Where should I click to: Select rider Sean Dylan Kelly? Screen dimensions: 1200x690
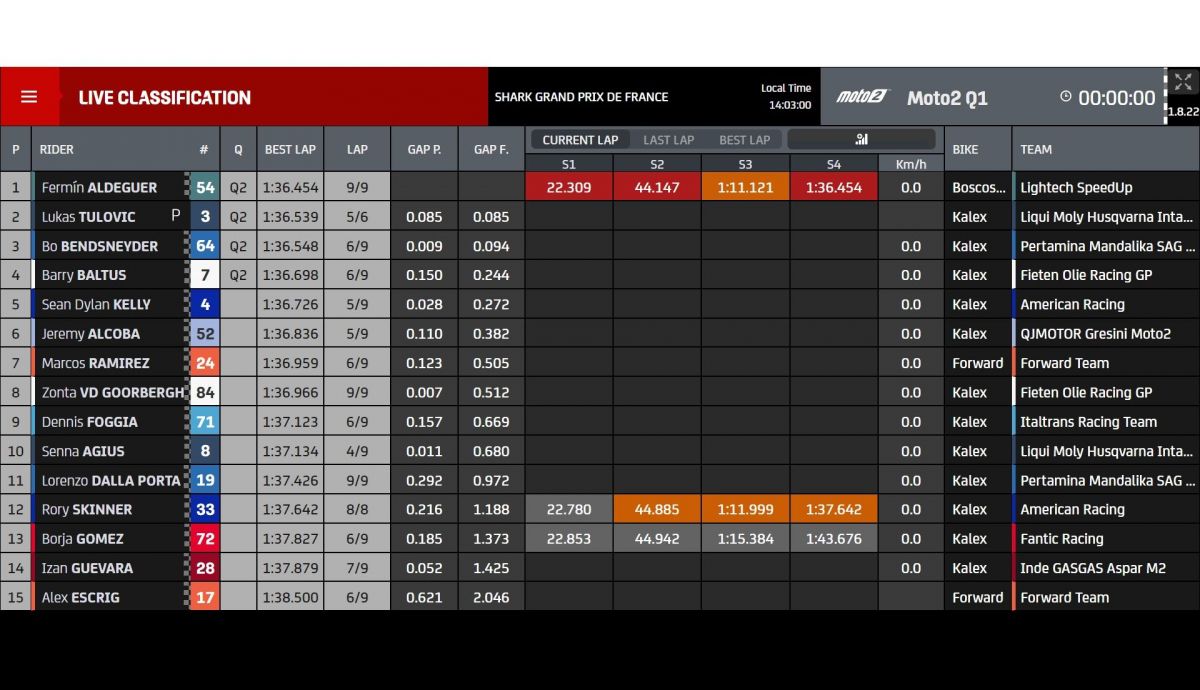96,304
